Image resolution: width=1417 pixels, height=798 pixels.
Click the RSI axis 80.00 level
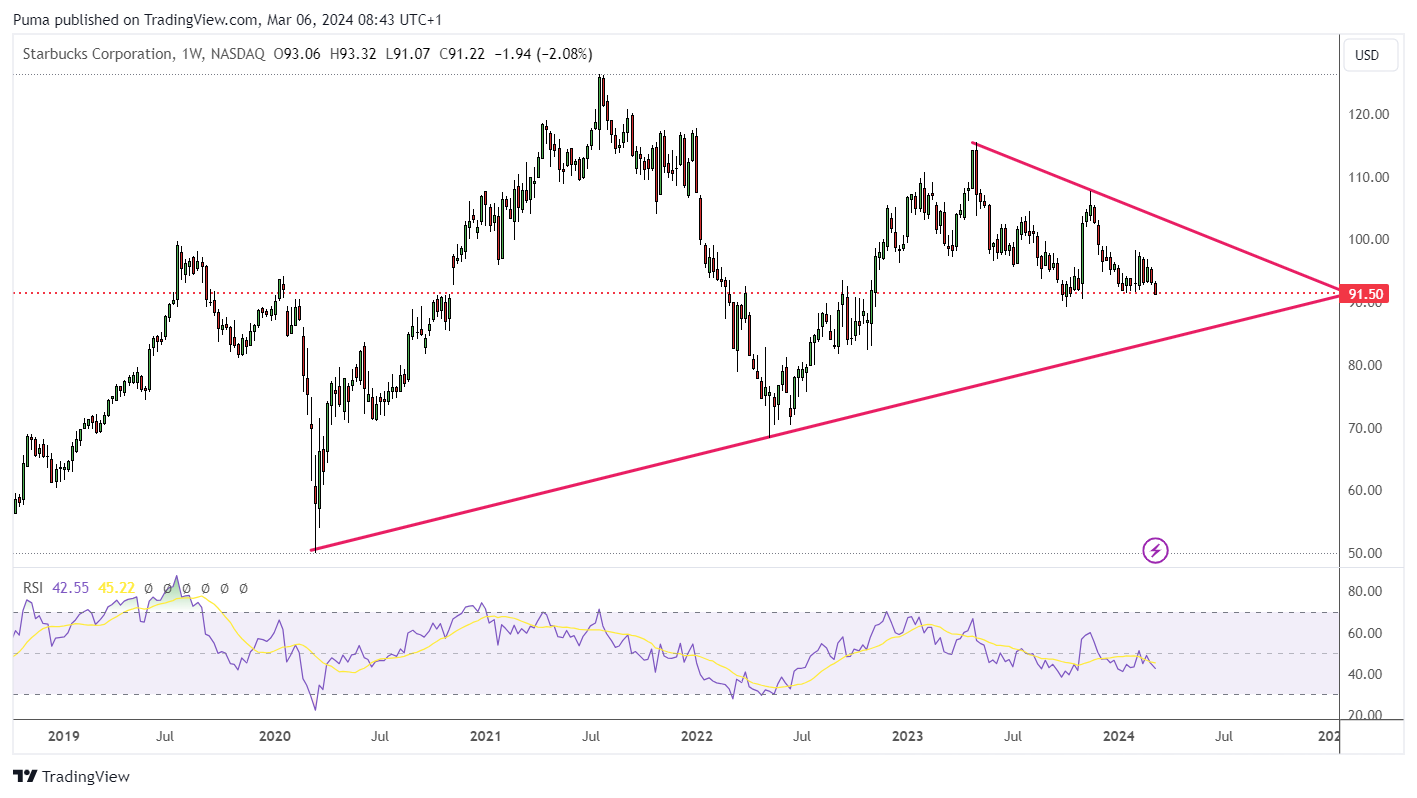[x=1366, y=591]
